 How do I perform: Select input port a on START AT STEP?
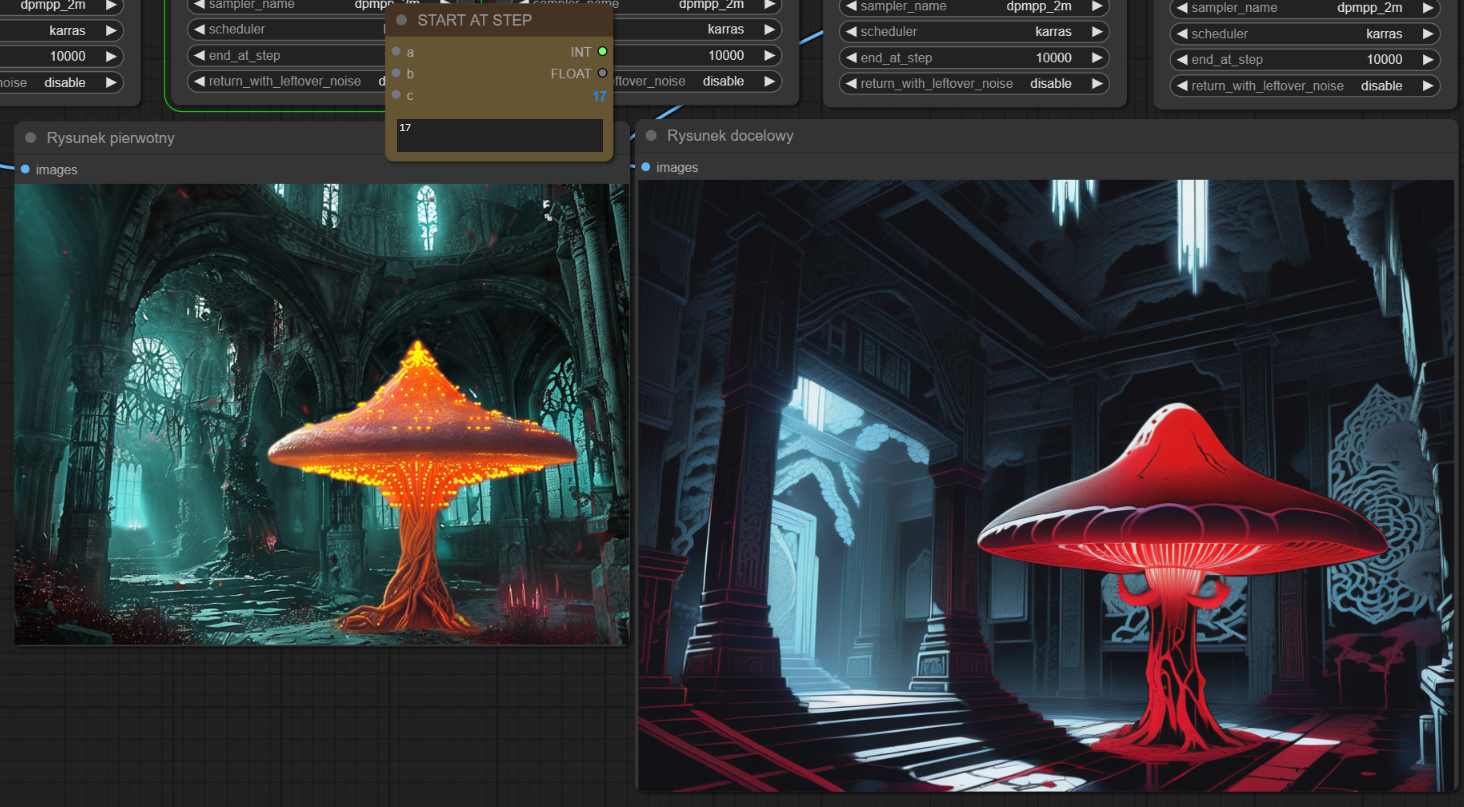click(x=396, y=51)
